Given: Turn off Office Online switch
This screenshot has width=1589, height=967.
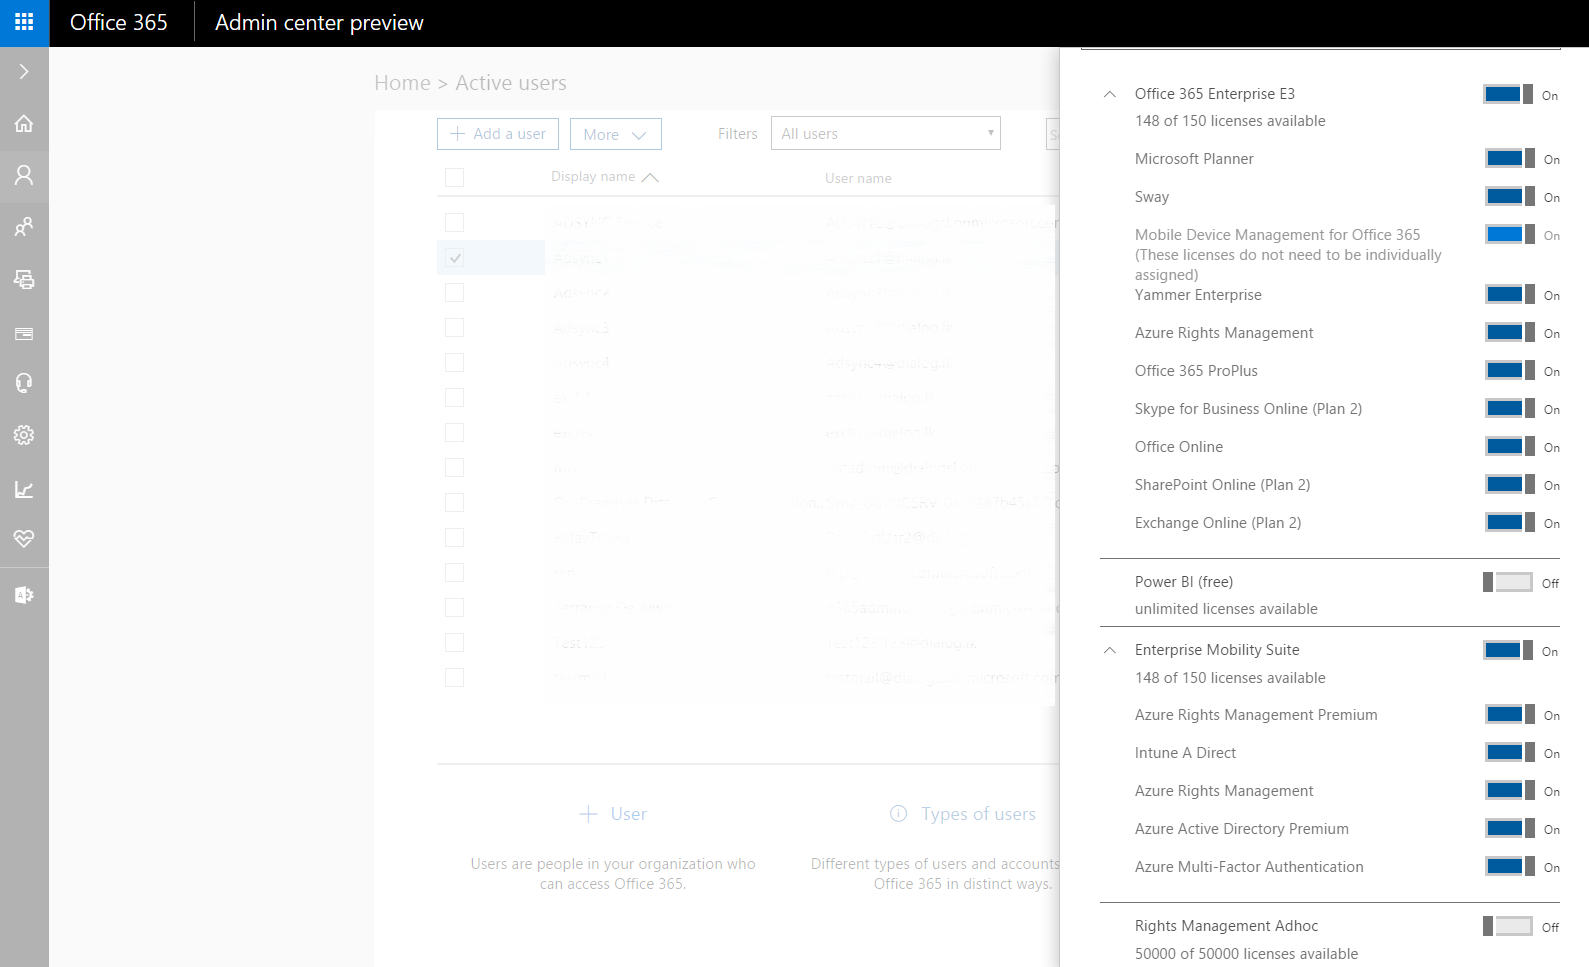Looking at the screenshot, I should [x=1510, y=446].
